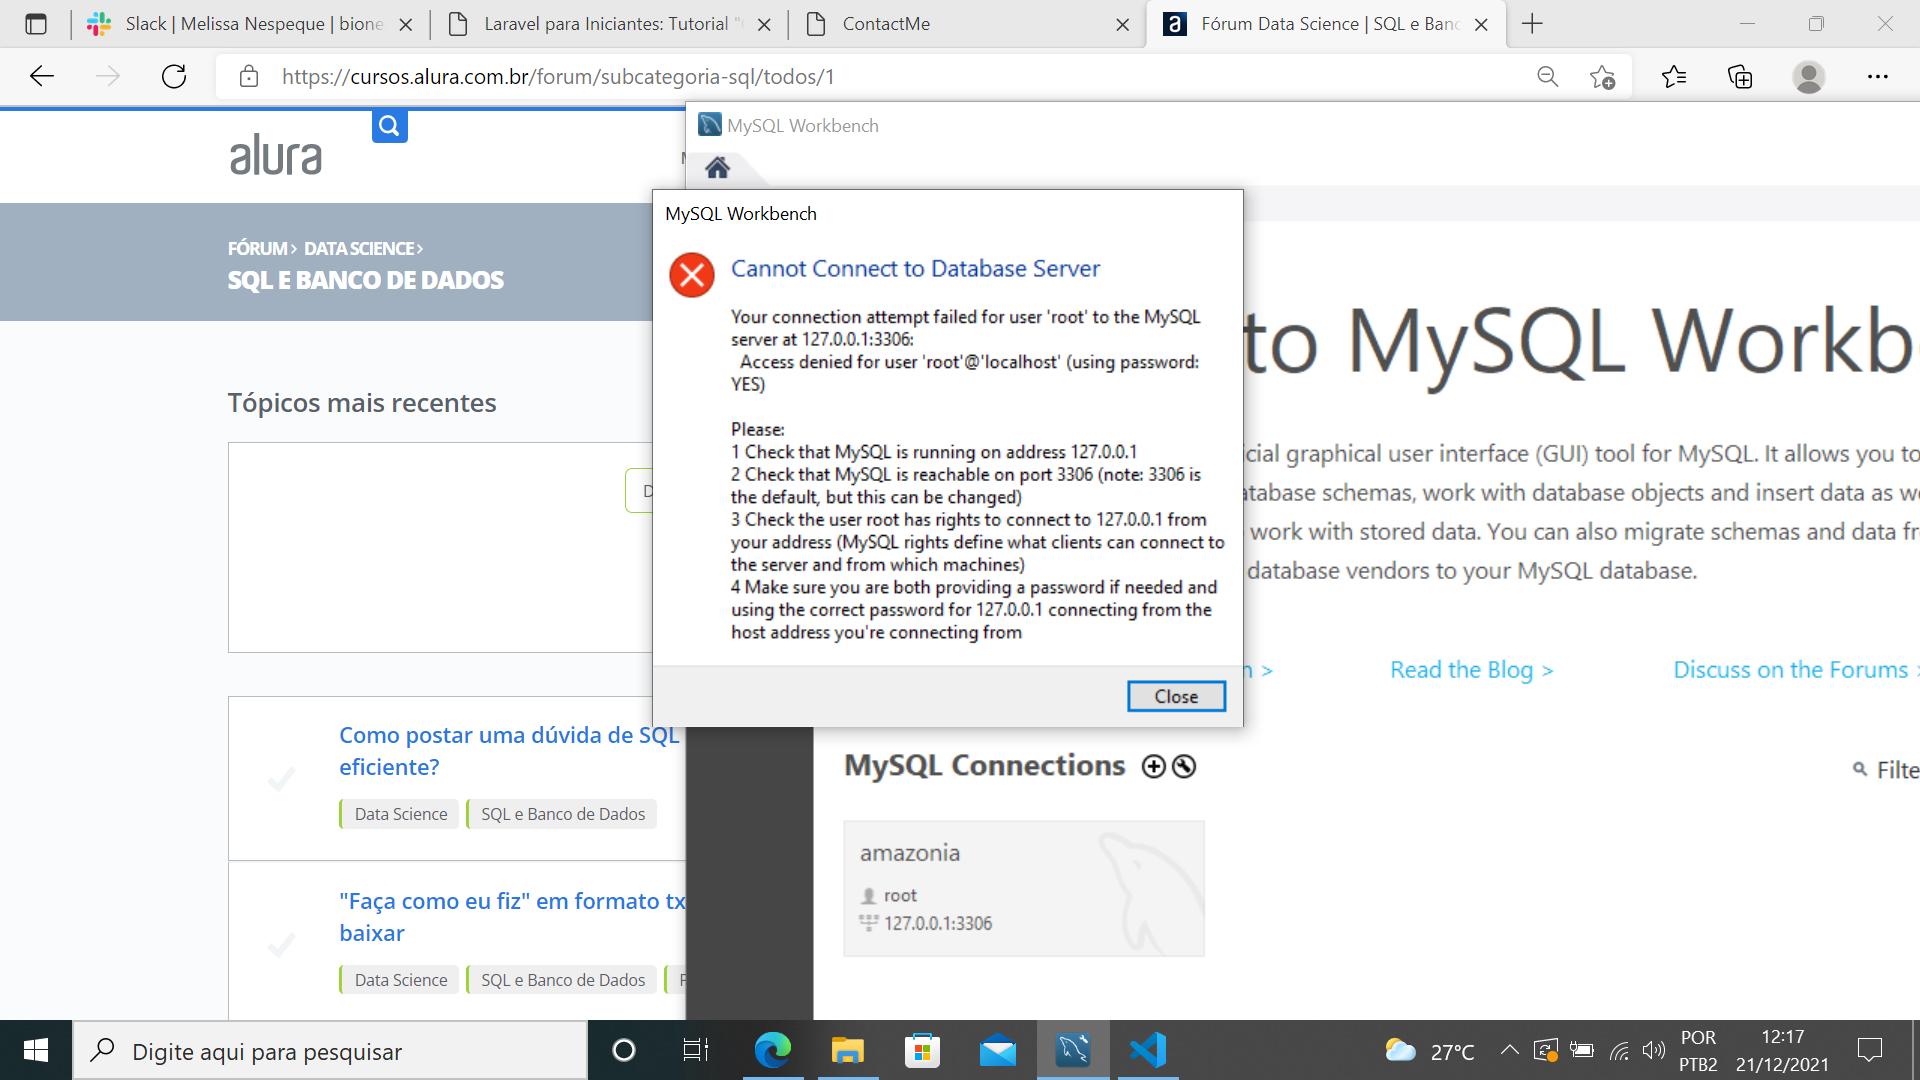Add a new MySQL connection with plus icon
The image size is (1920, 1080).
coord(1154,766)
